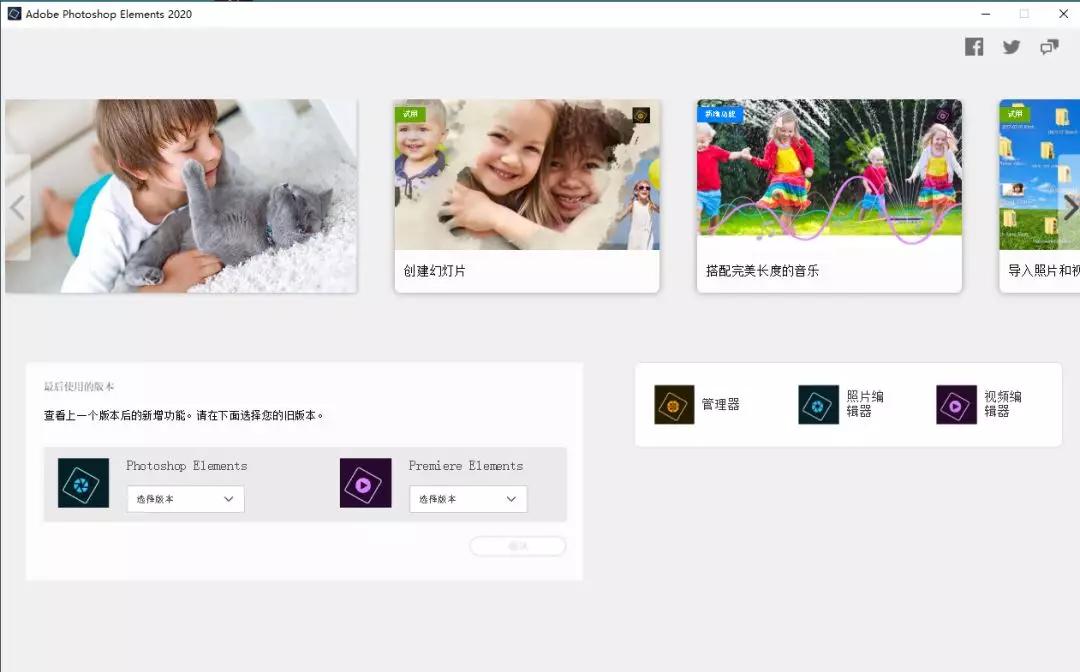Click the 创建幻灯片 title text

pyautogui.click(x=435, y=271)
